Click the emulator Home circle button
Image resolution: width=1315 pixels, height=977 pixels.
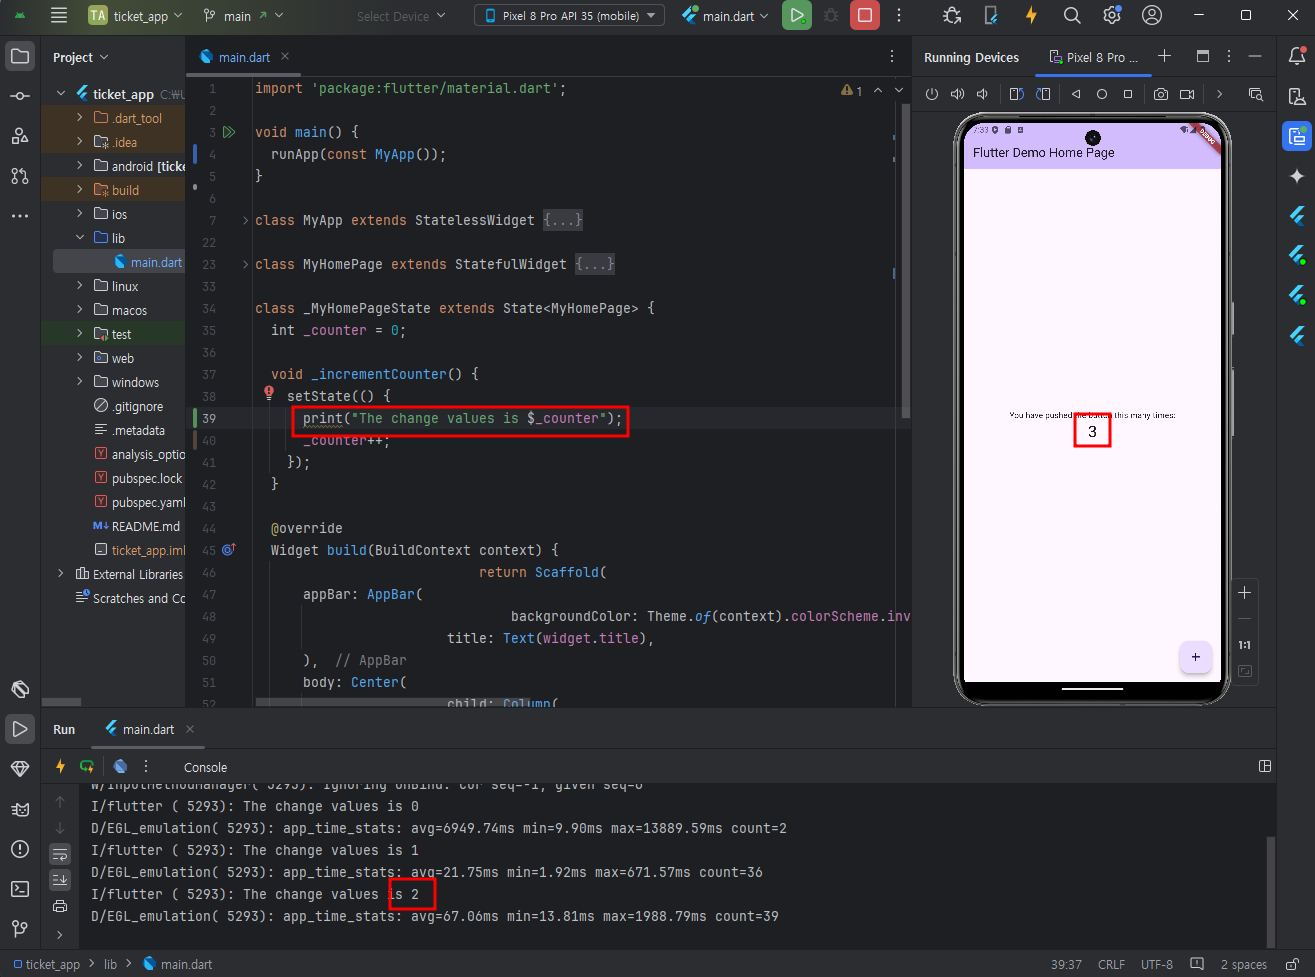[1102, 94]
